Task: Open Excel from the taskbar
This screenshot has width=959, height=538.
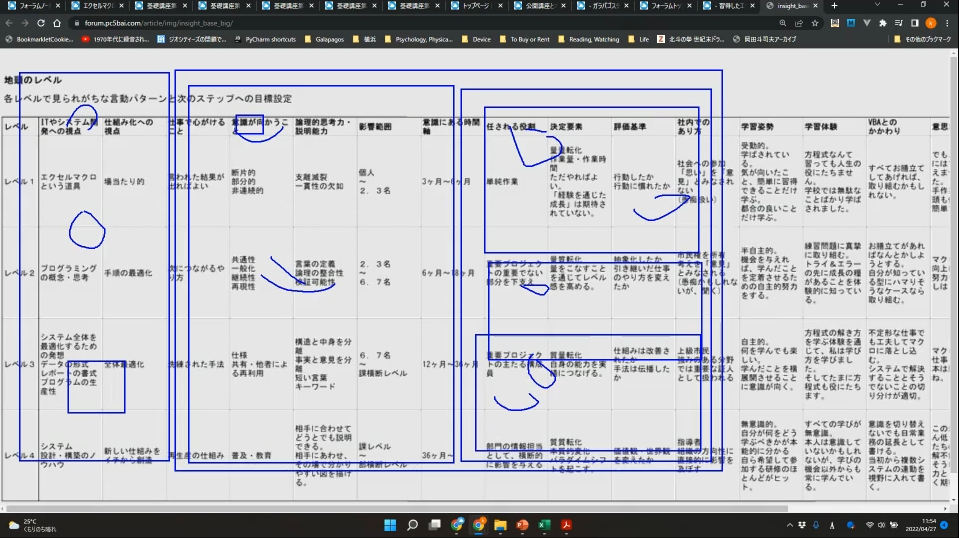Action: click(545, 525)
